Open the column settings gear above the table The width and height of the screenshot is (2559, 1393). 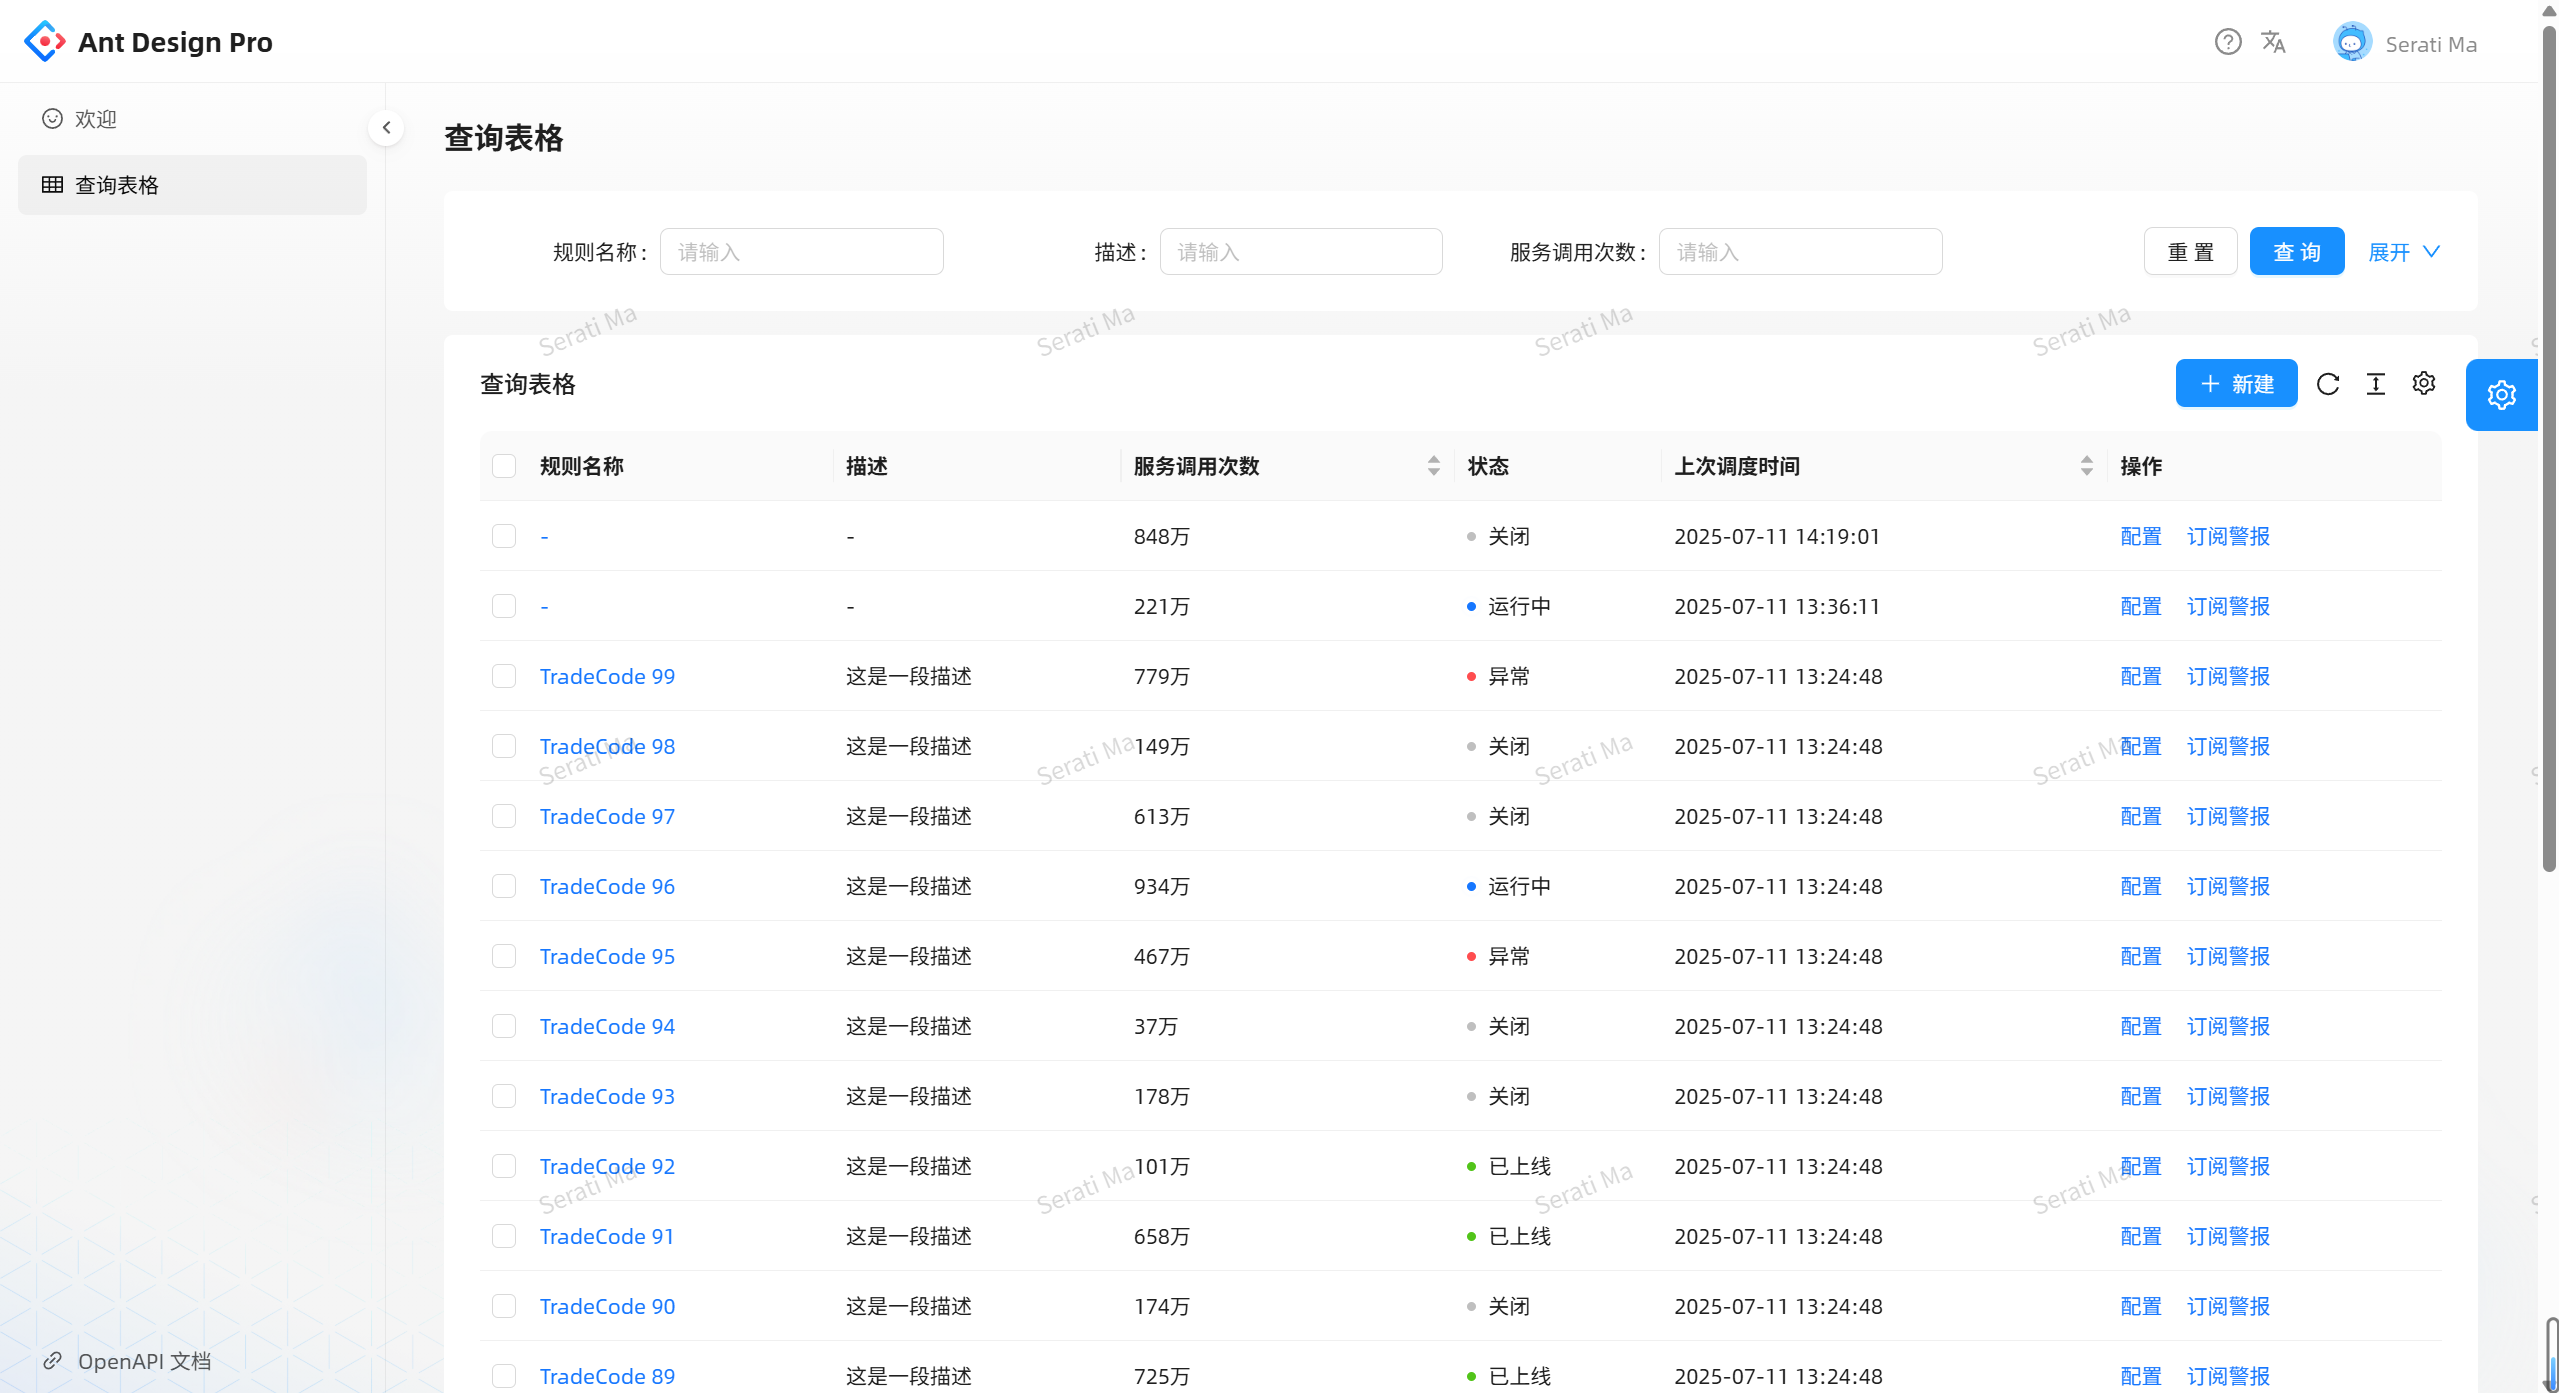[x=2423, y=383]
